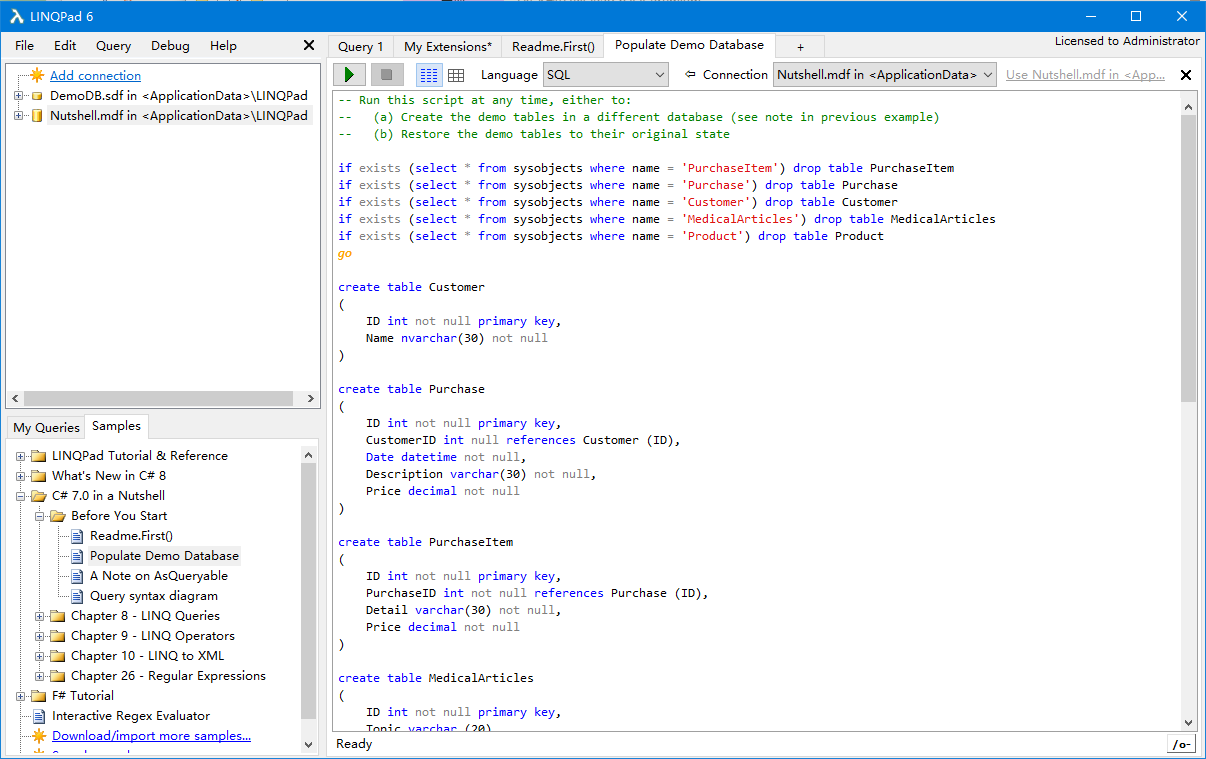Click the F# Tutorial folder icon
This screenshot has width=1206, height=759.
38,696
